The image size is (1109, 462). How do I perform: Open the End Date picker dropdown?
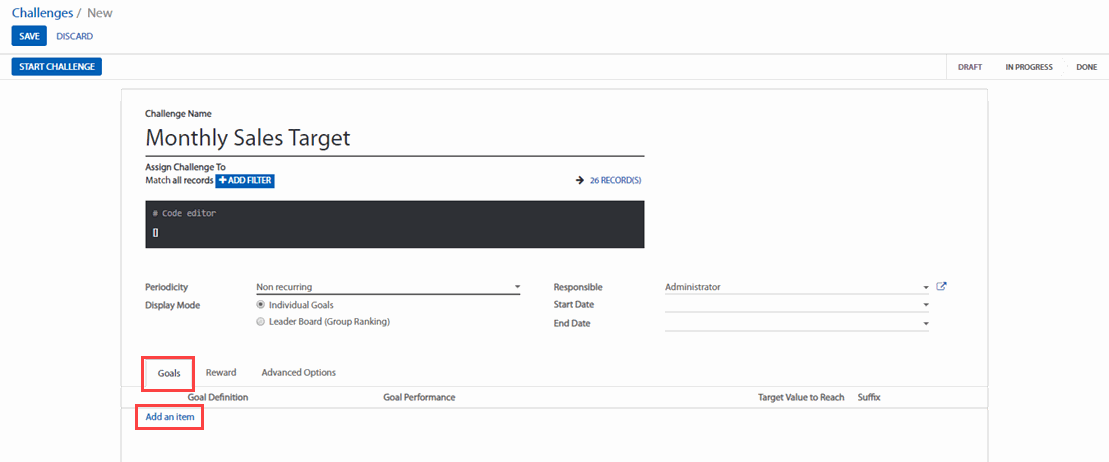tap(926, 324)
